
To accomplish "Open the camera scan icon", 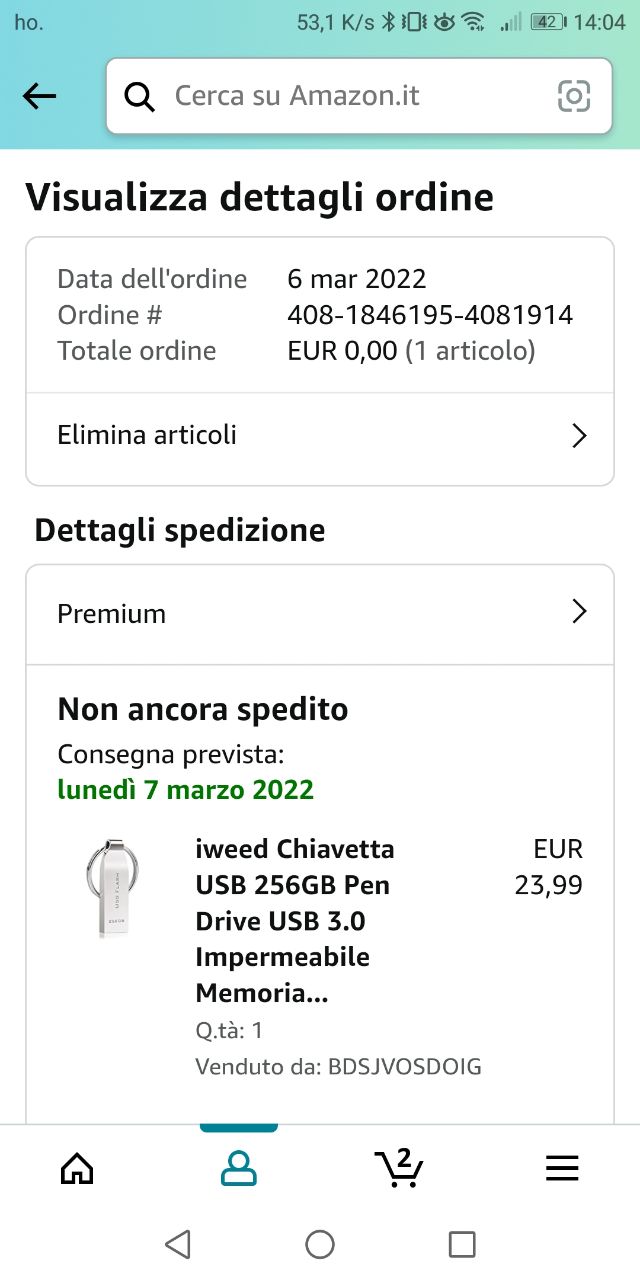I will coord(574,96).
